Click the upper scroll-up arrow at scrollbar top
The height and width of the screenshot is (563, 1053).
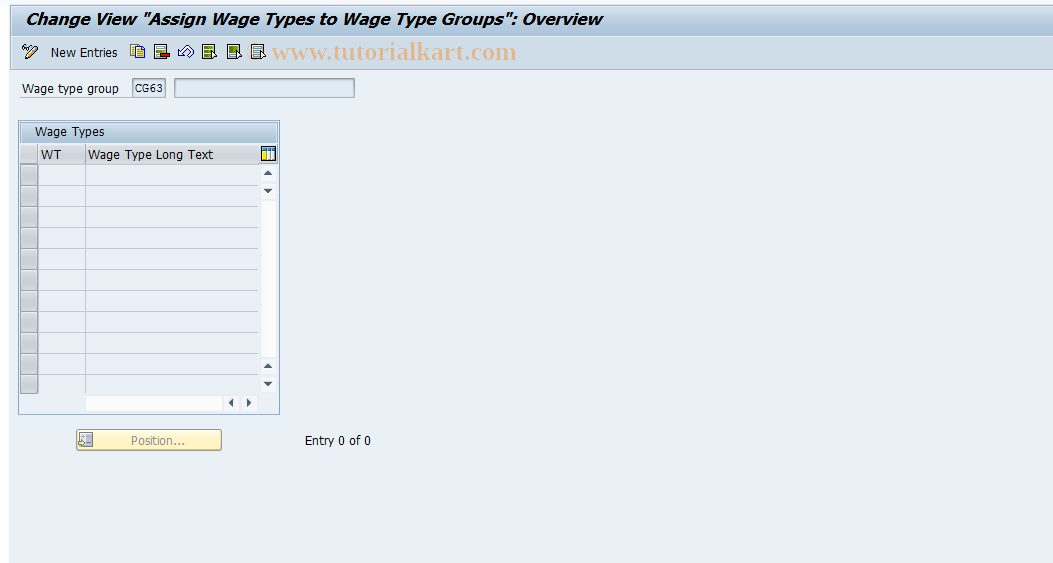(x=268, y=173)
